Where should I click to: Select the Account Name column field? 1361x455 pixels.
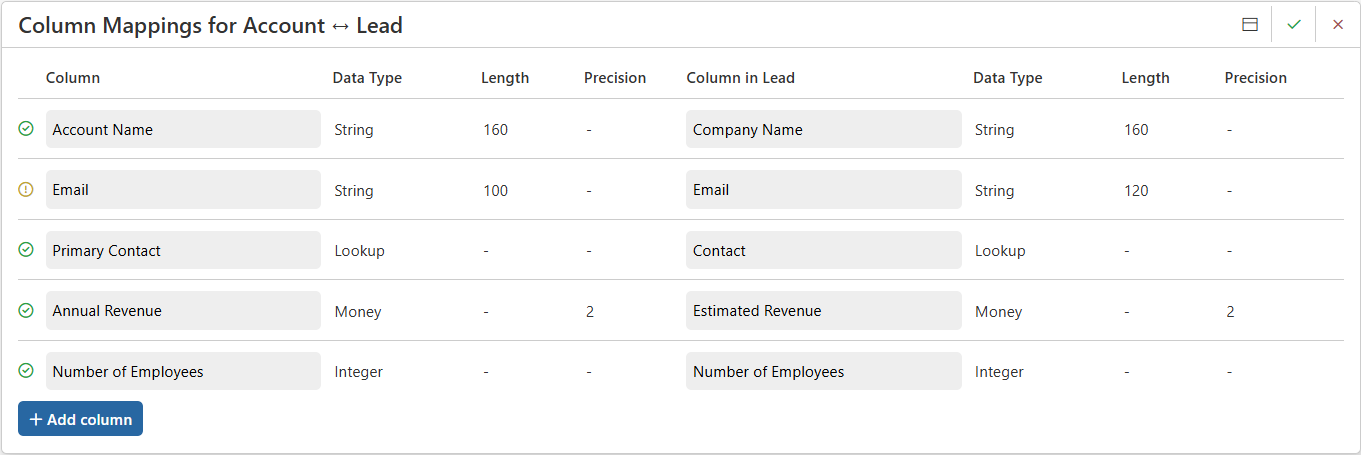[183, 129]
